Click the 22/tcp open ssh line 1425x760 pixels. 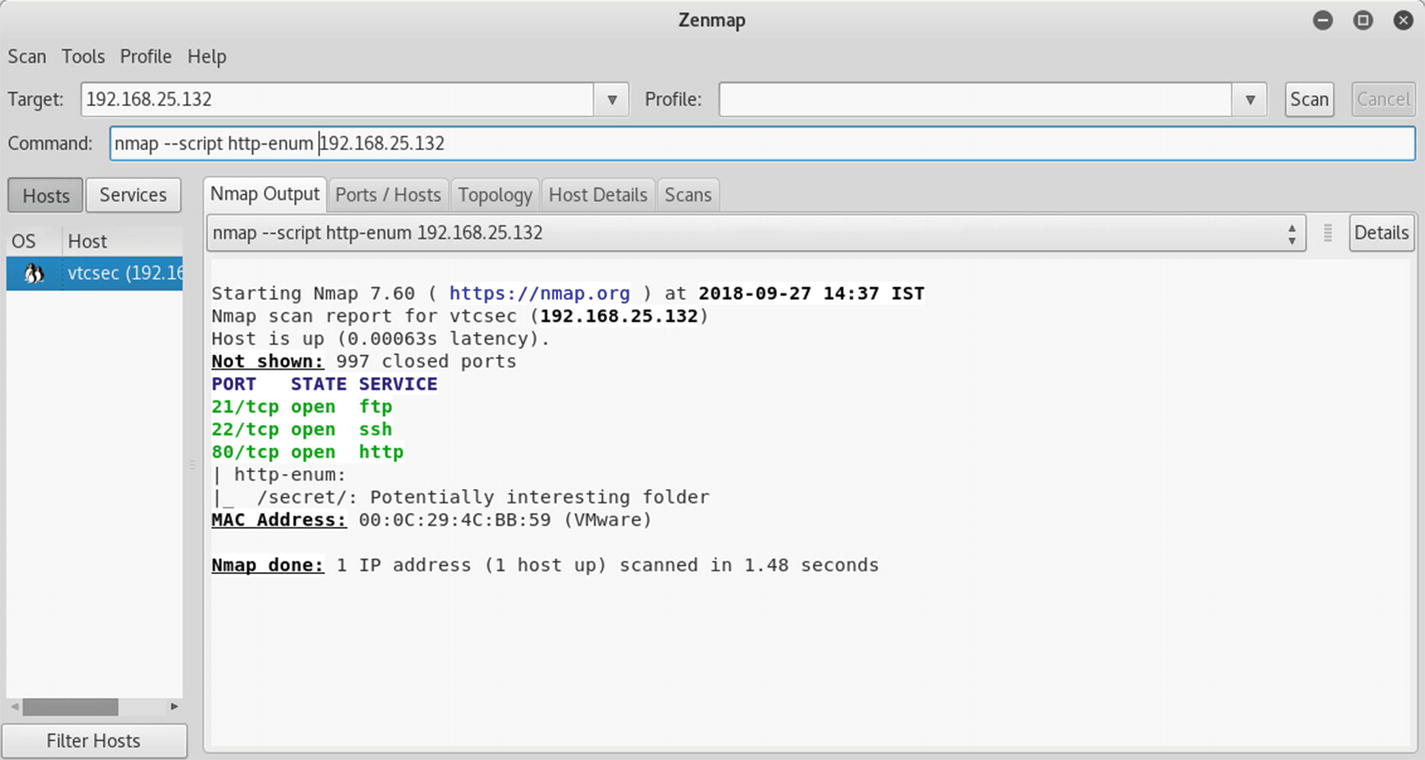[302, 430]
